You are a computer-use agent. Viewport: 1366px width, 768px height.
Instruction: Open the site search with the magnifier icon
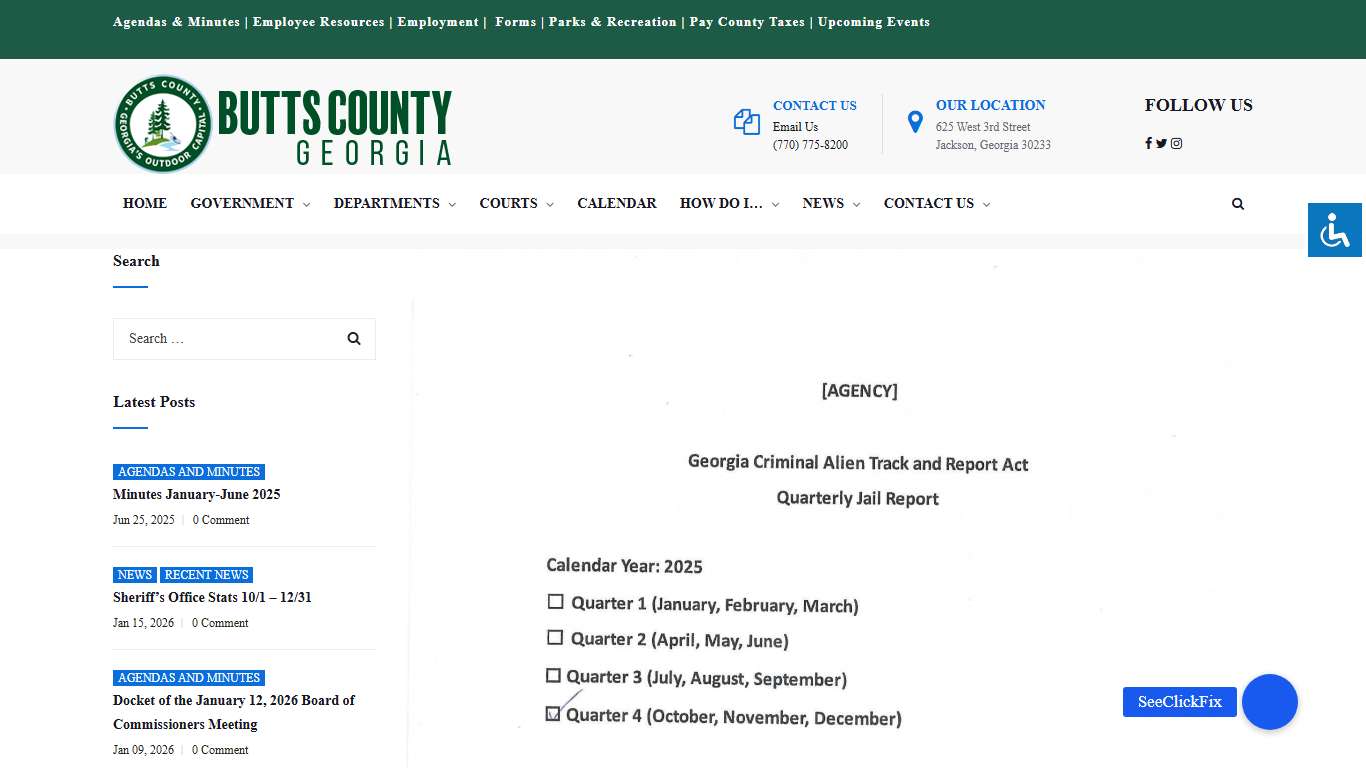(x=1238, y=203)
